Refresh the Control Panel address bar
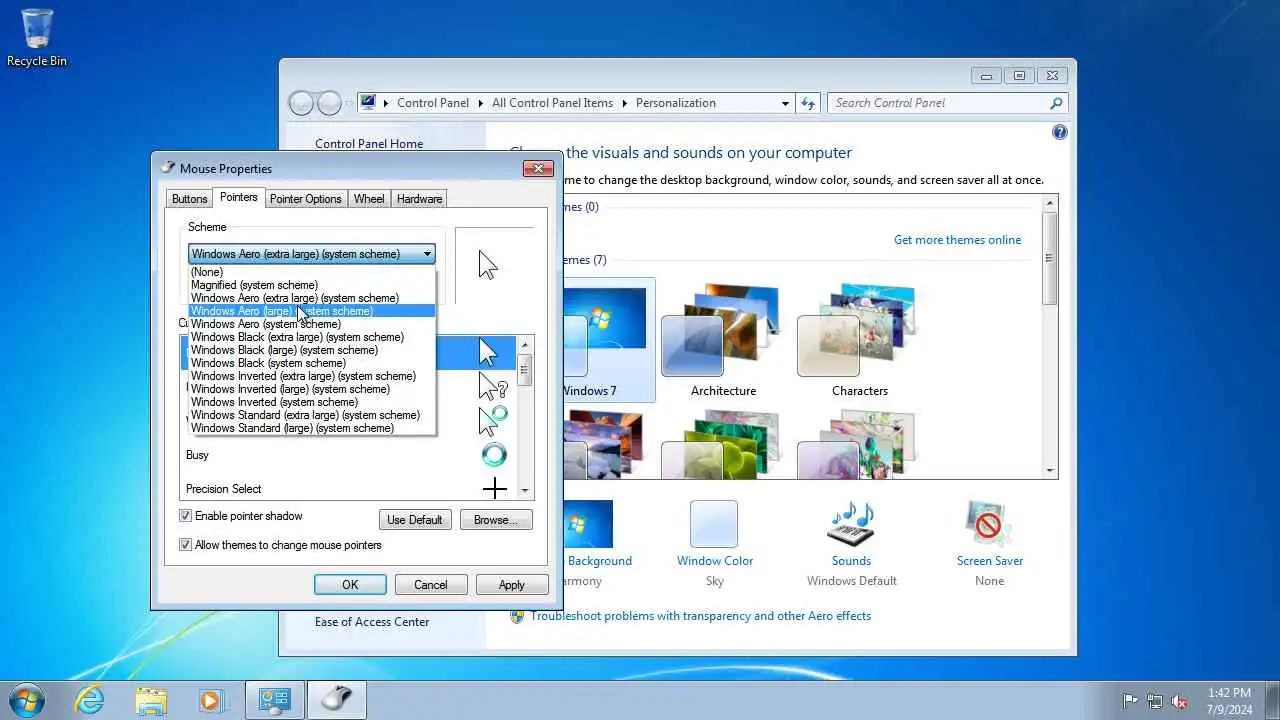This screenshot has width=1280, height=720. (809, 103)
